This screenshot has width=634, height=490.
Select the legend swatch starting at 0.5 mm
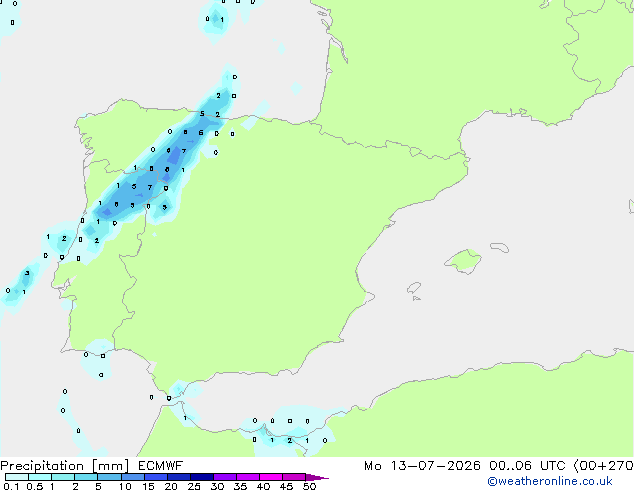tap(40, 477)
